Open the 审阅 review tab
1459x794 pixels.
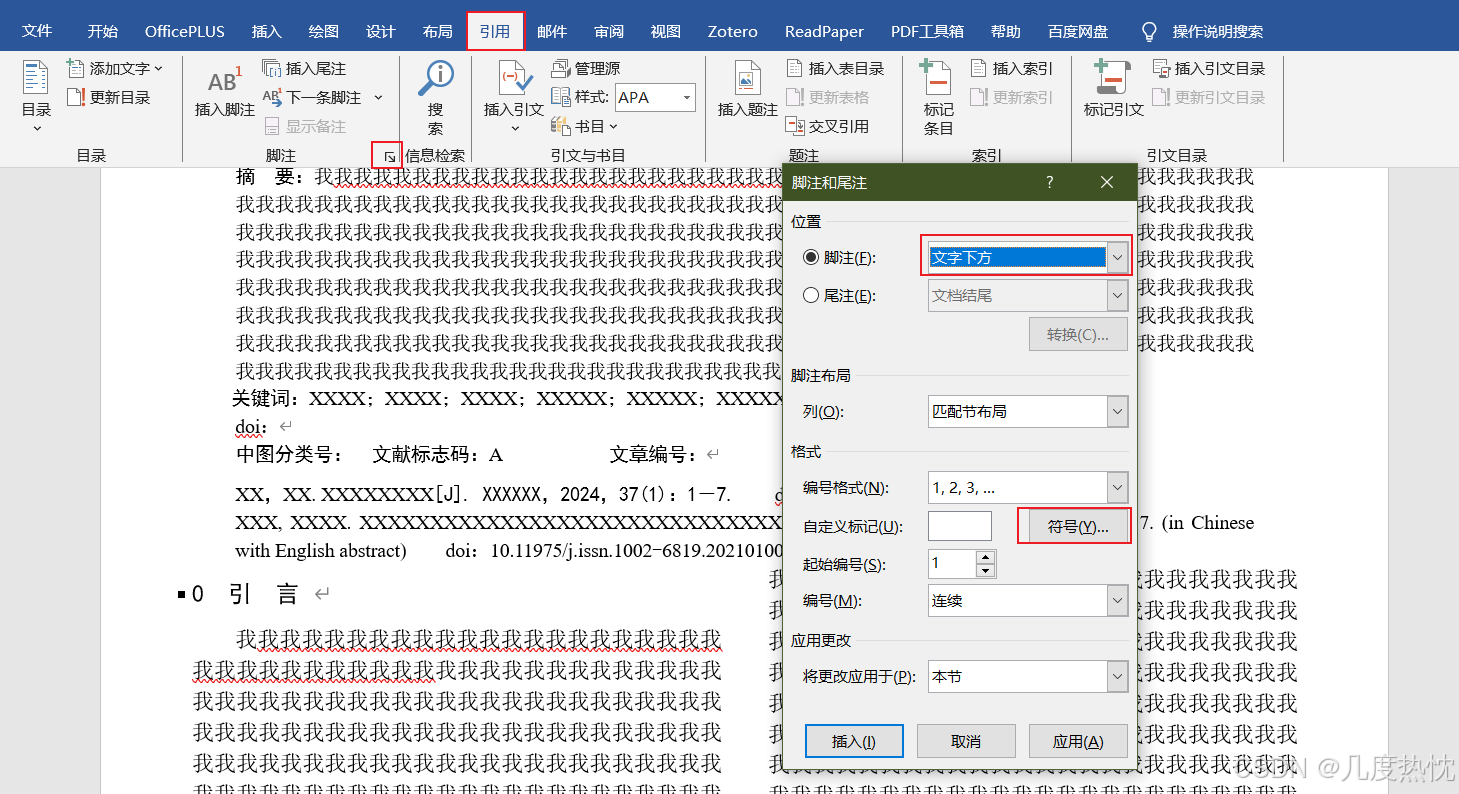[608, 31]
